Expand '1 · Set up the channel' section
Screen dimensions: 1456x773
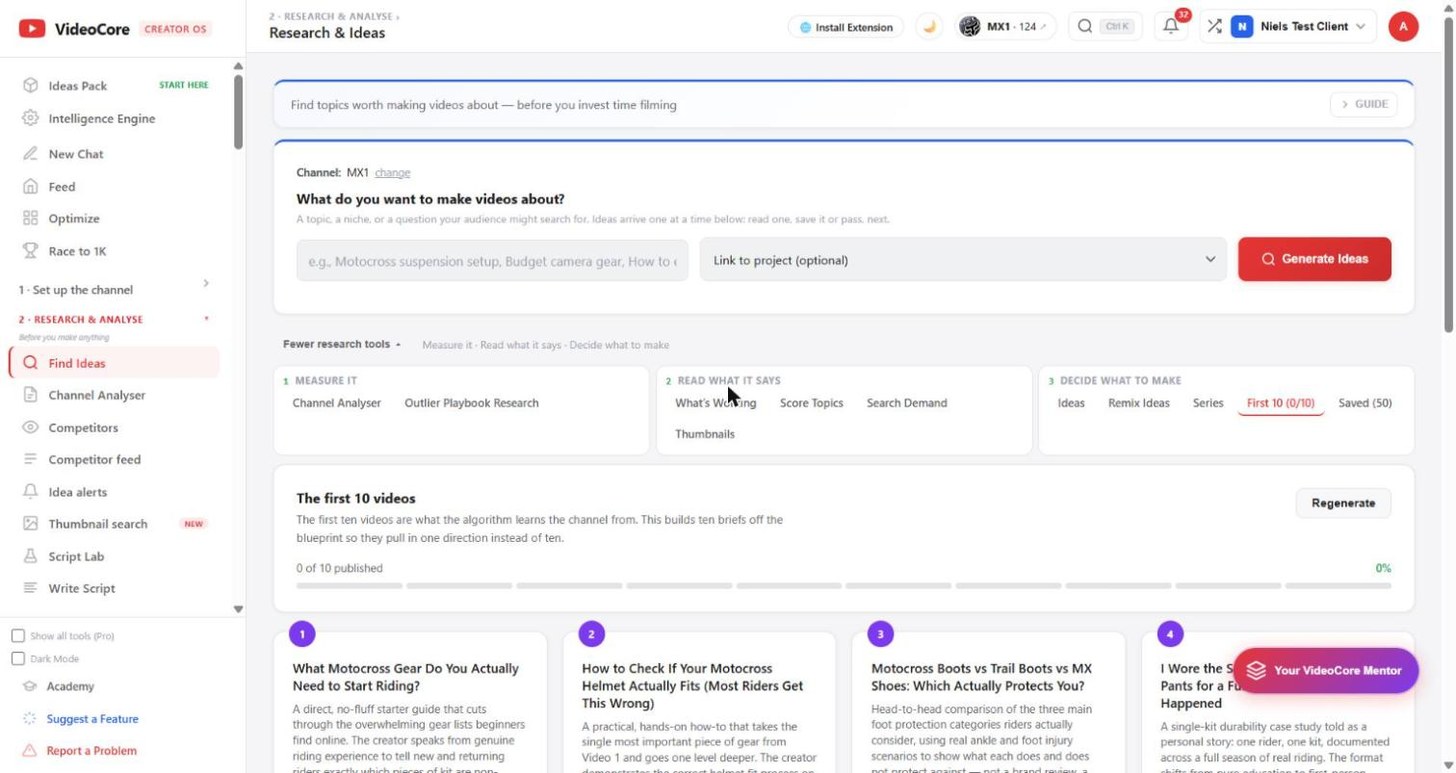[x=115, y=289]
